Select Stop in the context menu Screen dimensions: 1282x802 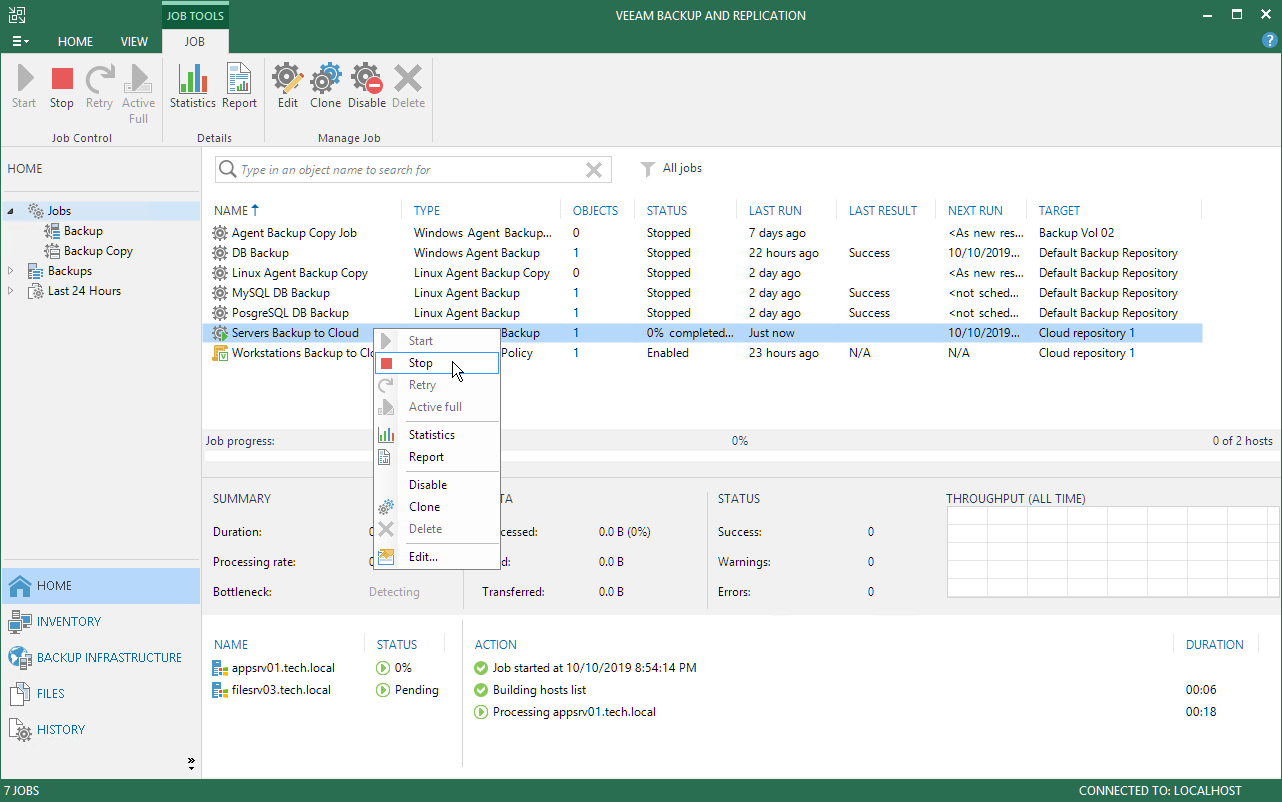[421, 363]
